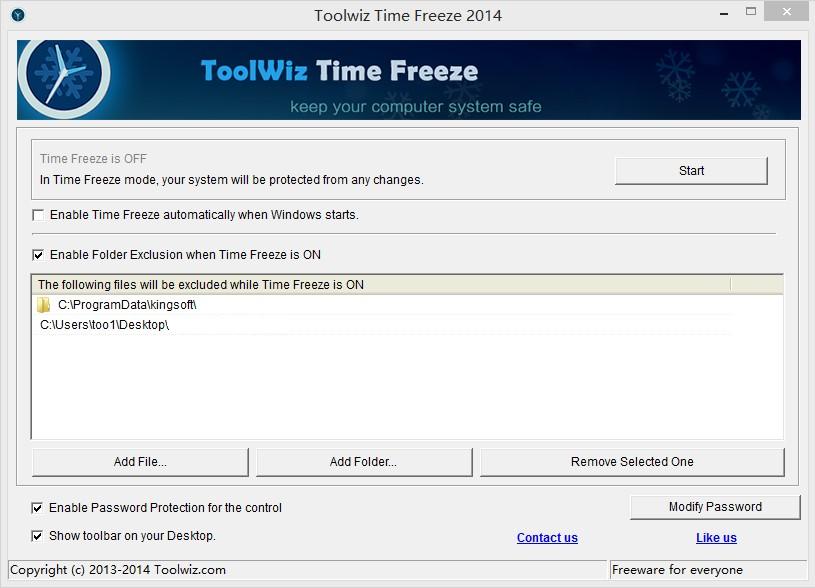This screenshot has height=588, width=815.
Task: Select the C:\Users\too1\Desktop\ entry
Action: pyautogui.click(x=105, y=325)
